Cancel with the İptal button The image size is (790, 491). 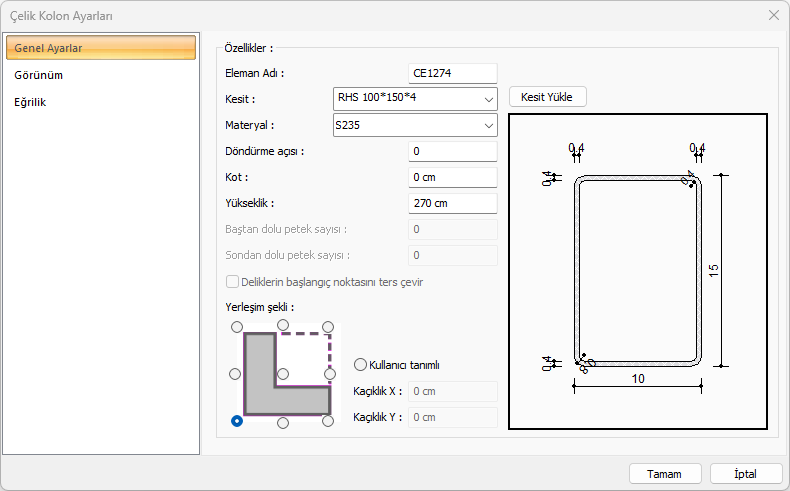746,473
